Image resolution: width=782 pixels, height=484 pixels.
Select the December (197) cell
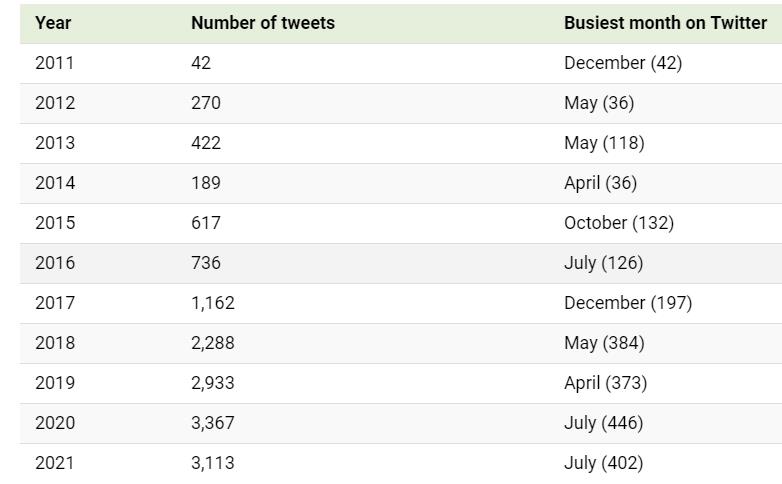[x=627, y=303]
